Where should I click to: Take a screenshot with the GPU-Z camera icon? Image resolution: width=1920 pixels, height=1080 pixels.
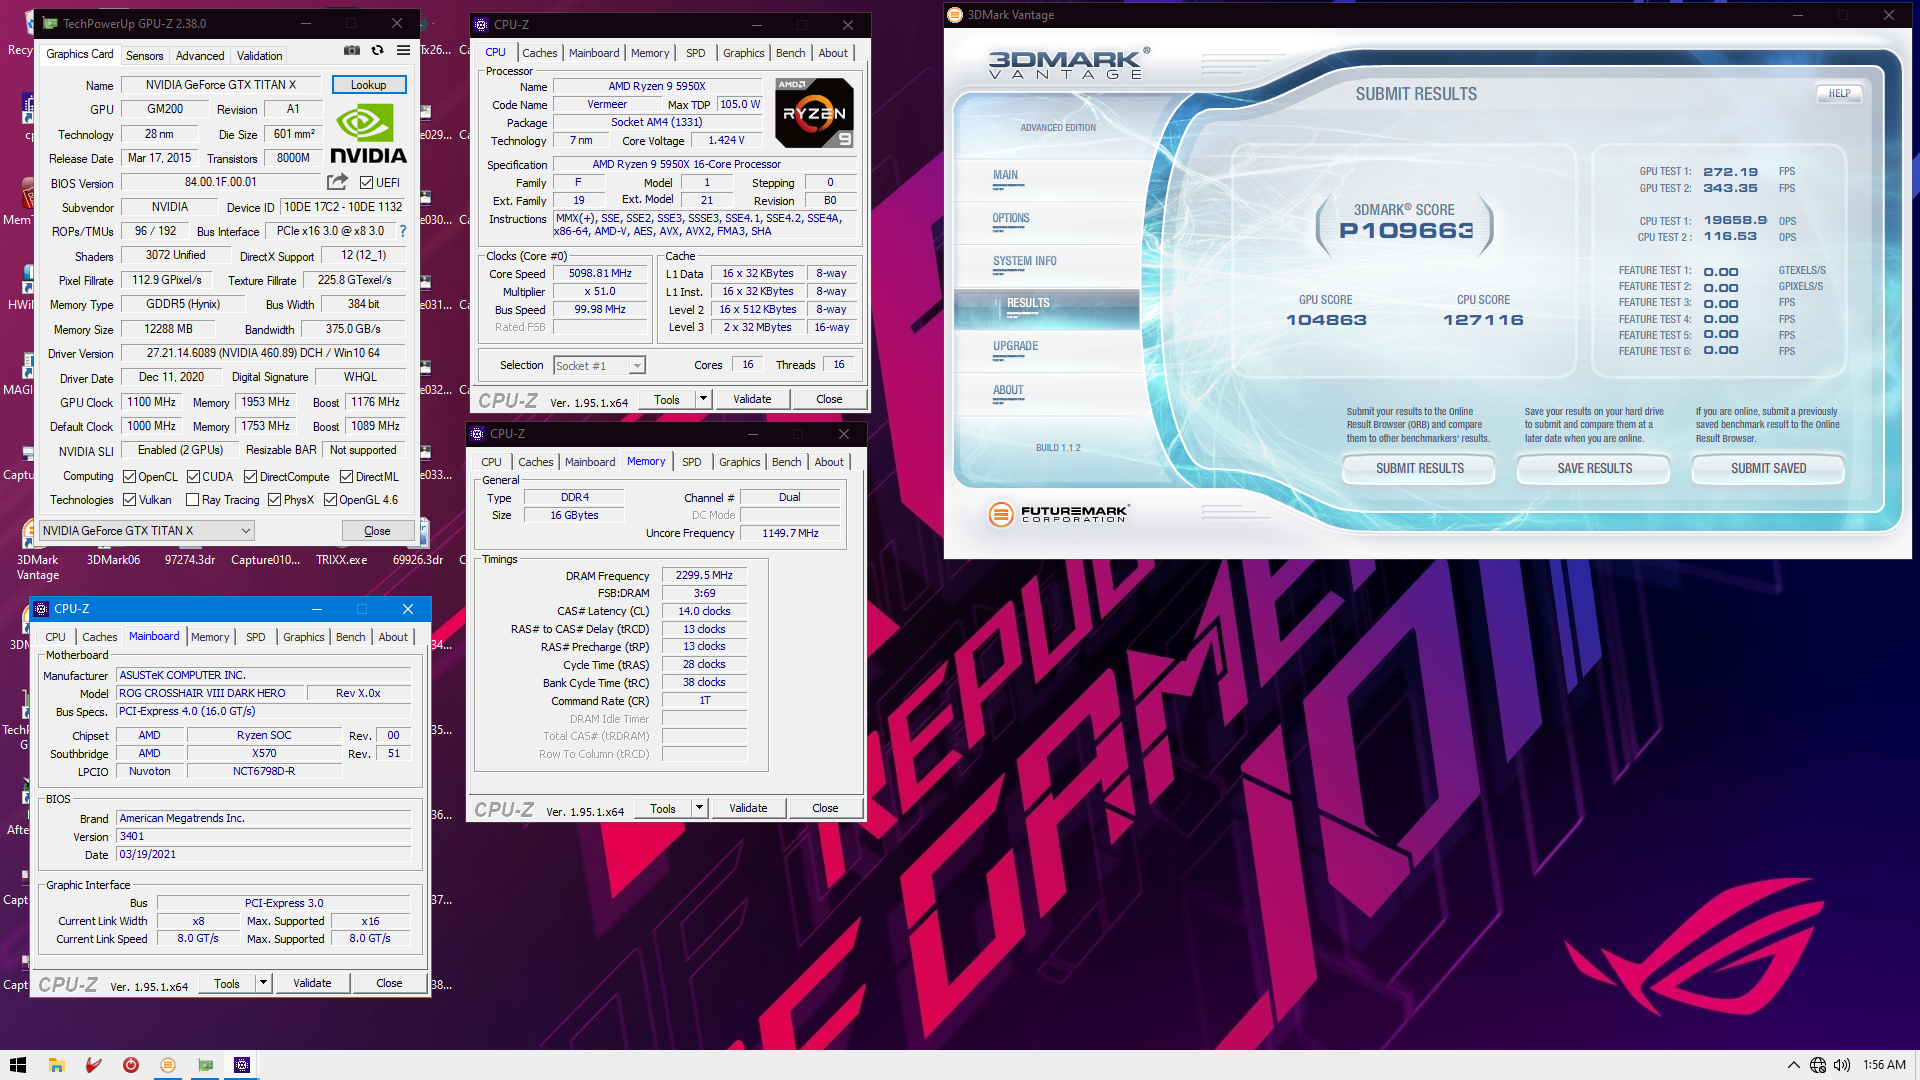352,50
